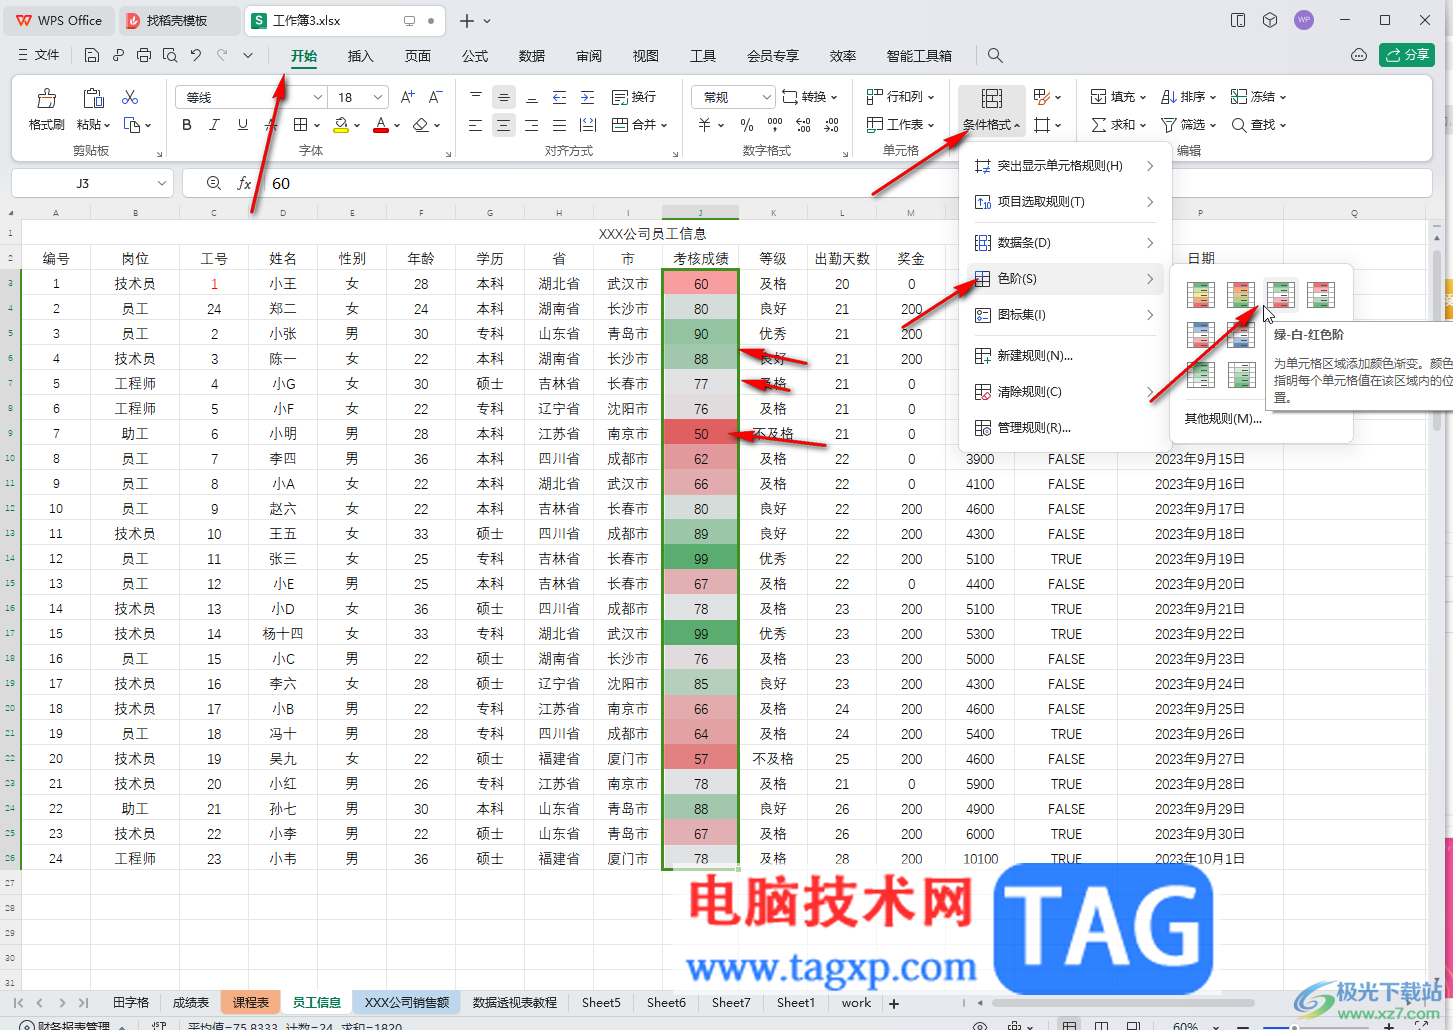Viewport: 1453px width, 1030px height.
Task: Click the increase decimal places icon
Action: pyautogui.click(x=803, y=125)
